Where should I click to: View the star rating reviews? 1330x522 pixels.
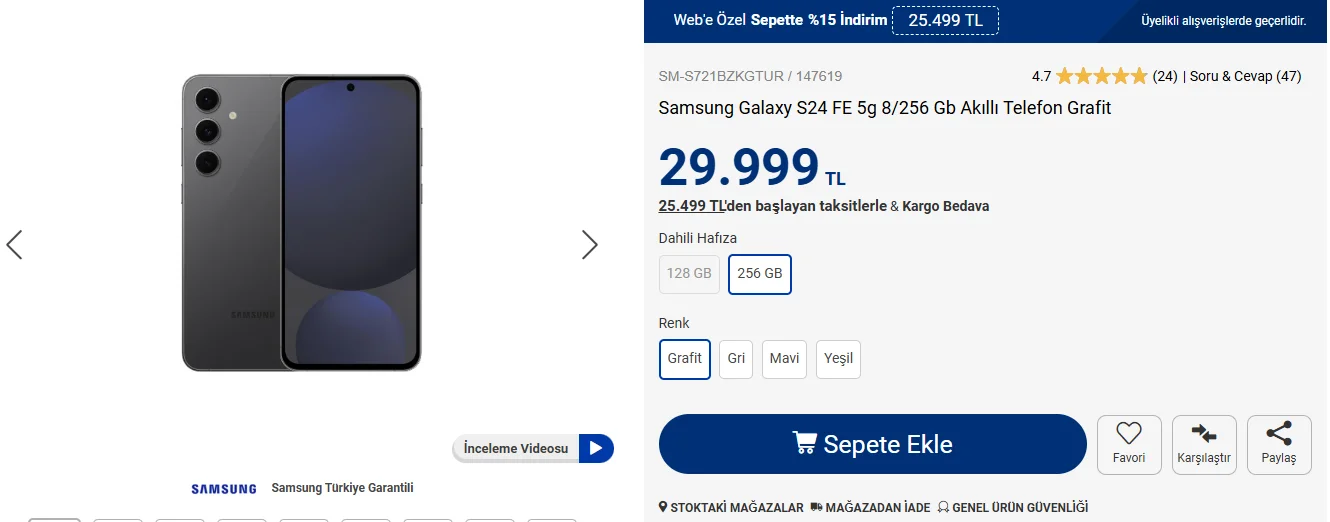point(1101,76)
